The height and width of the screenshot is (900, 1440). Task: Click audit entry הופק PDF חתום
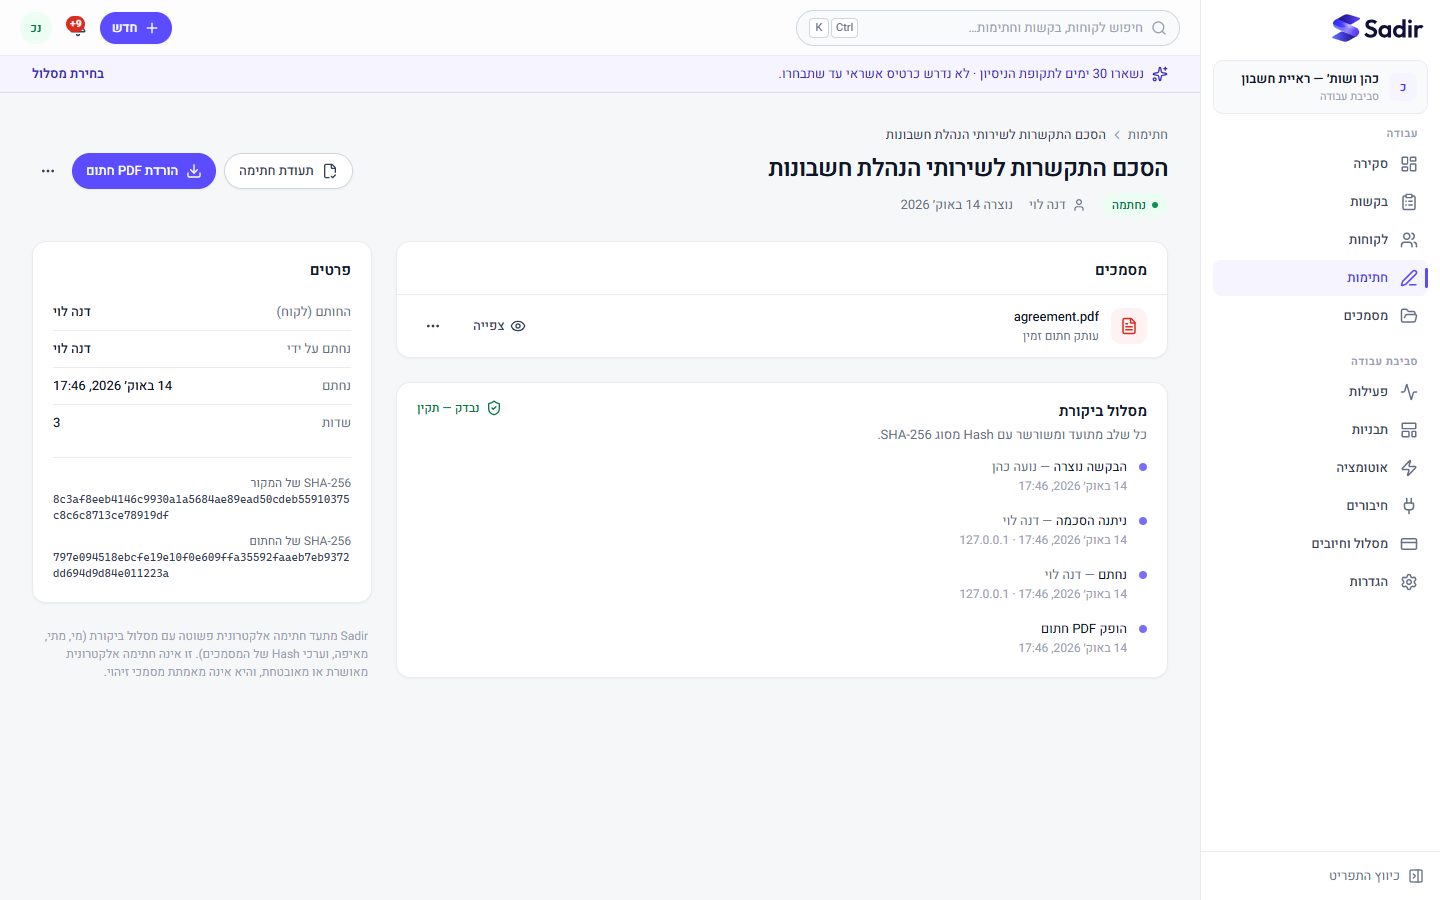click(1084, 629)
